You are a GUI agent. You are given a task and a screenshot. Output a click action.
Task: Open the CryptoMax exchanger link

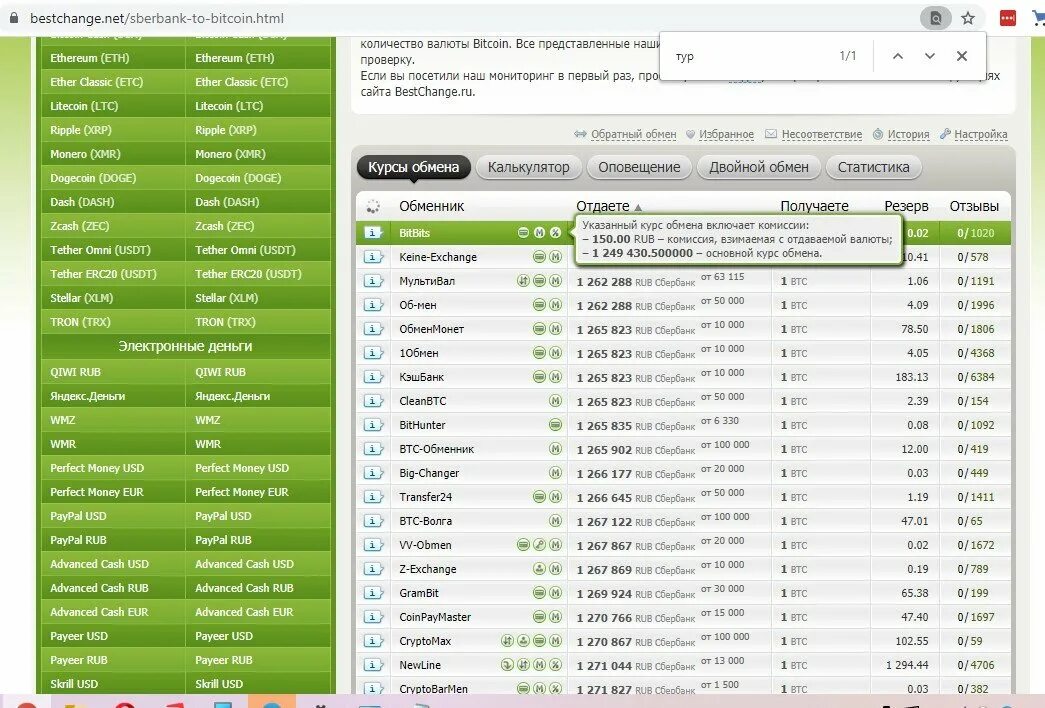coord(425,641)
